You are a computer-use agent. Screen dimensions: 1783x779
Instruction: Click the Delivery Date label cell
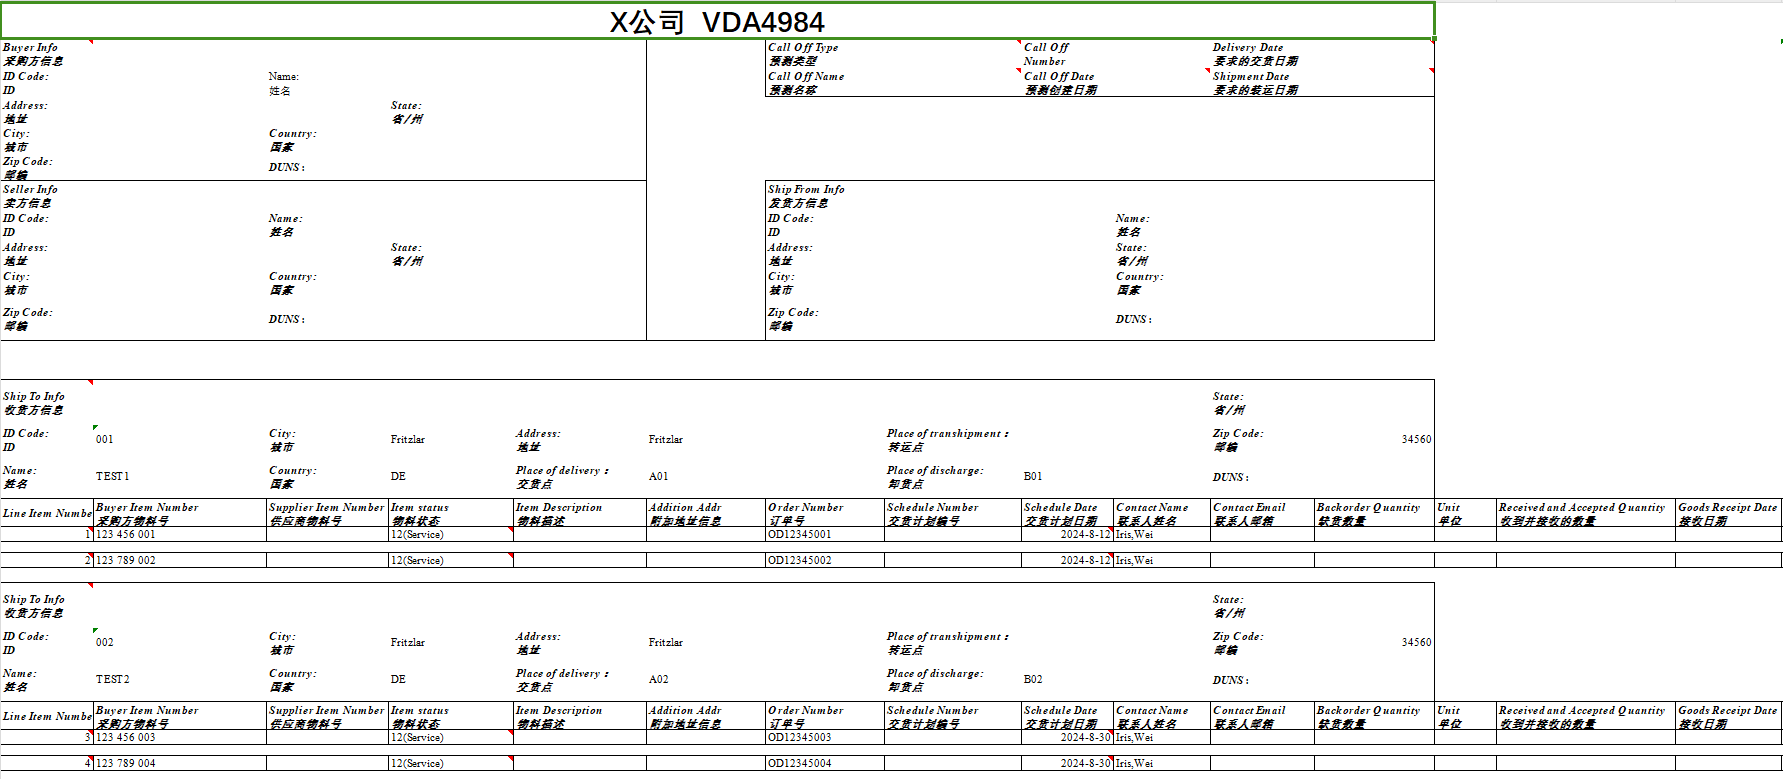pyautogui.click(x=1254, y=54)
